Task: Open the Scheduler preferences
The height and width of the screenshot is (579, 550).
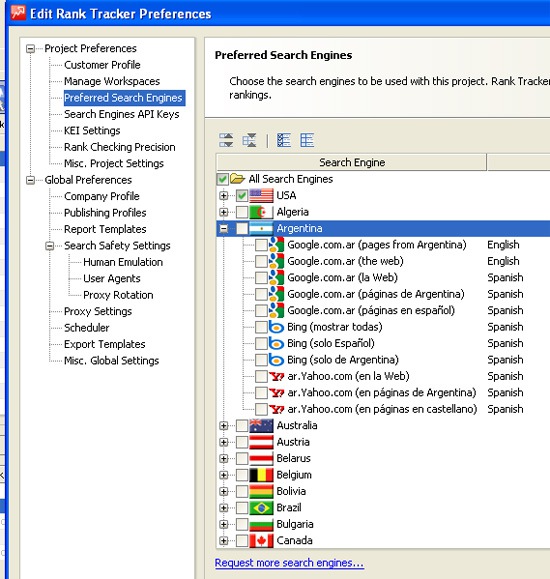Action: pos(87,328)
